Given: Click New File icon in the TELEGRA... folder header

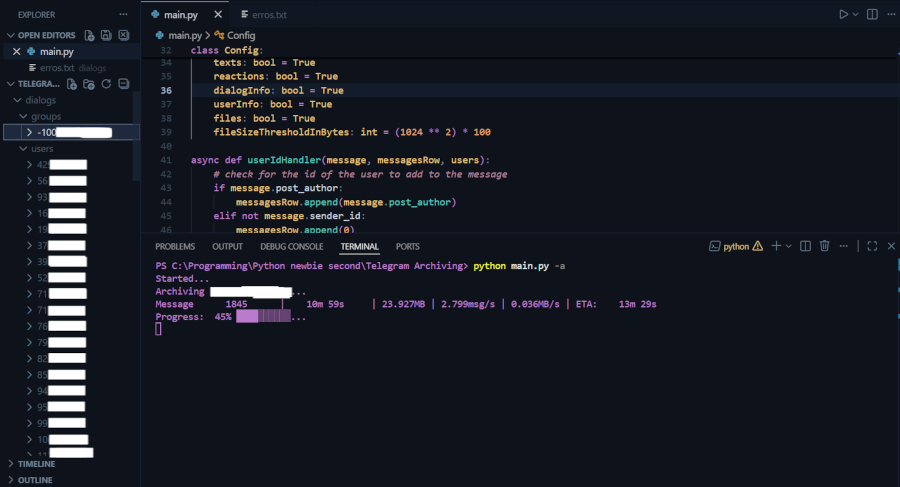Looking at the screenshot, I should point(72,84).
